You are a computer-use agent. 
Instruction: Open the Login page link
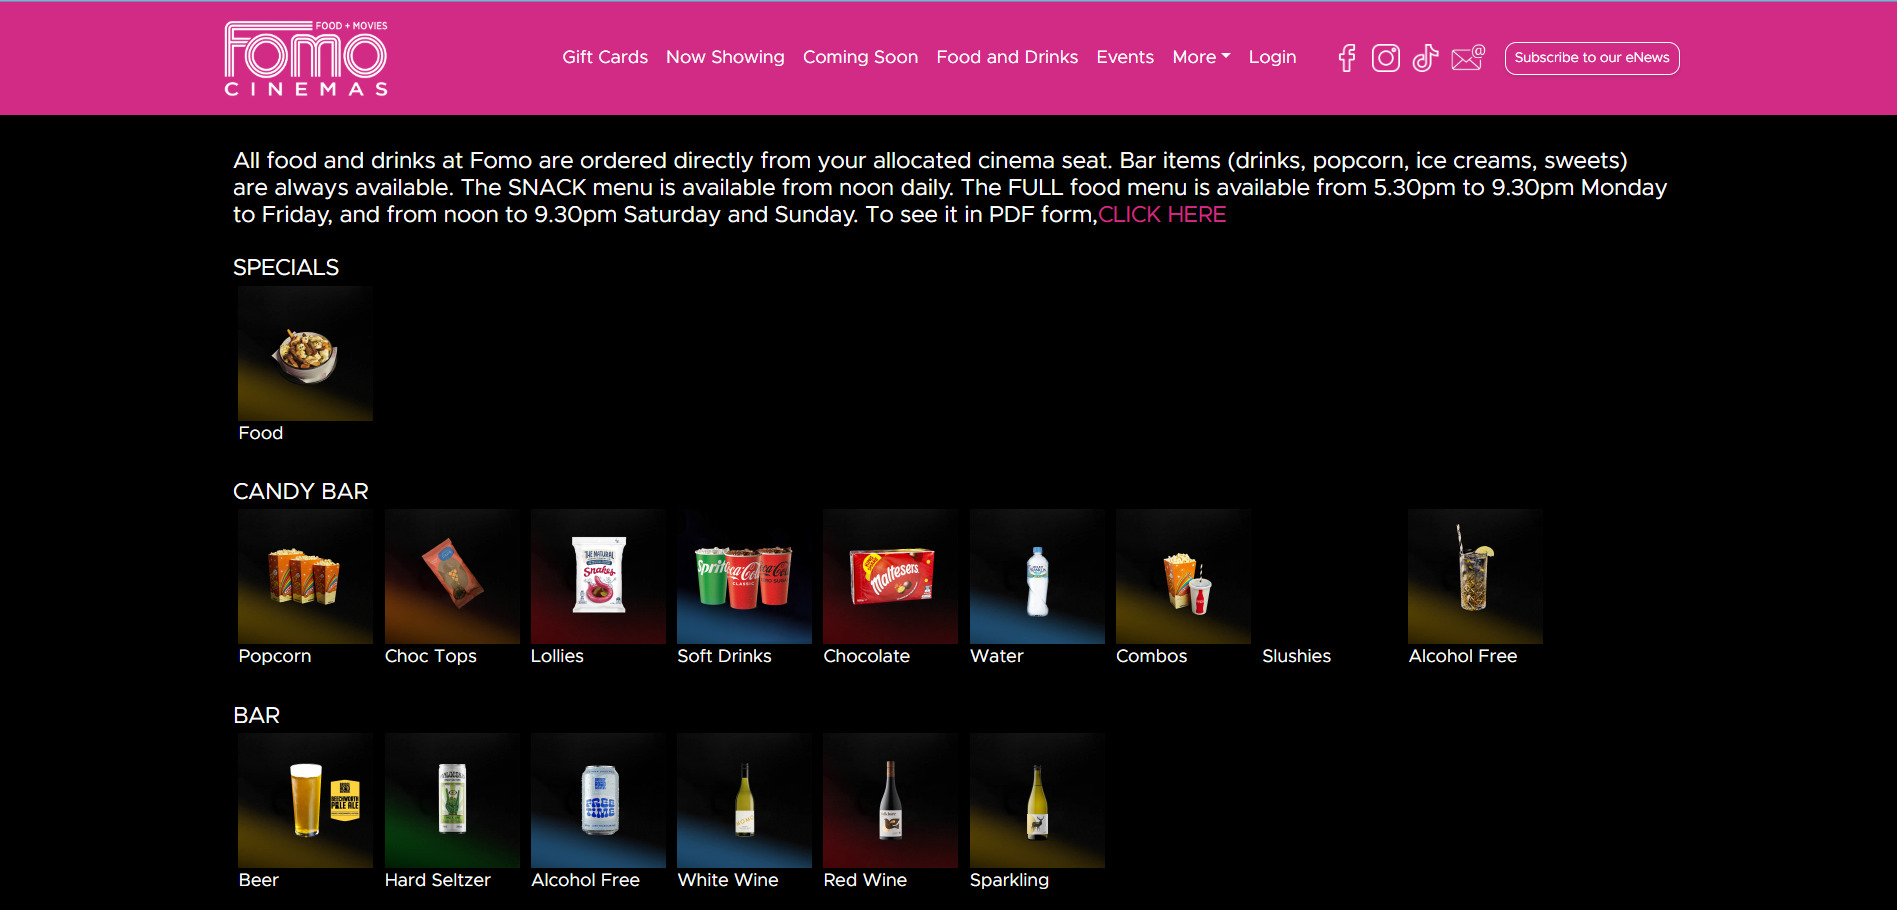coord(1272,57)
